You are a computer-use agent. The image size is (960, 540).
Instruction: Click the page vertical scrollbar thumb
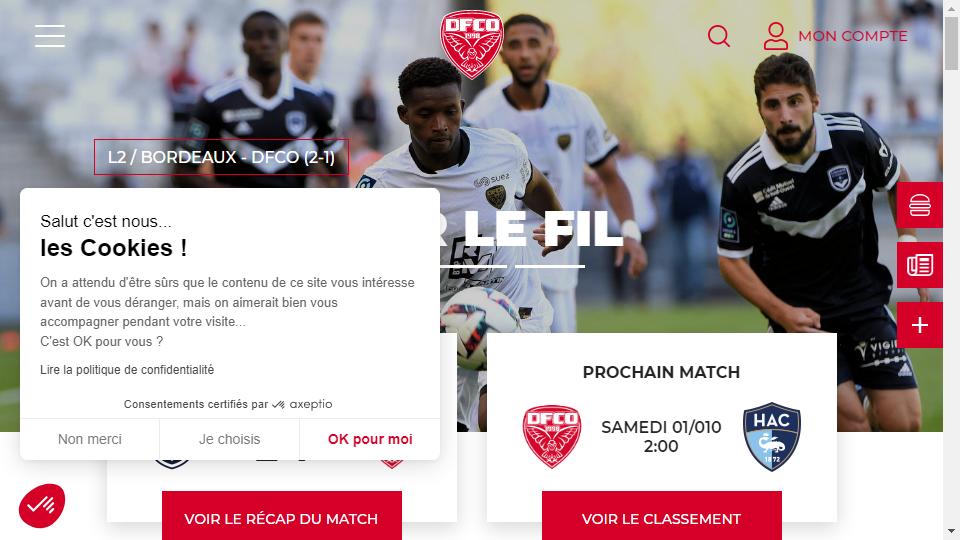(x=951, y=43)
